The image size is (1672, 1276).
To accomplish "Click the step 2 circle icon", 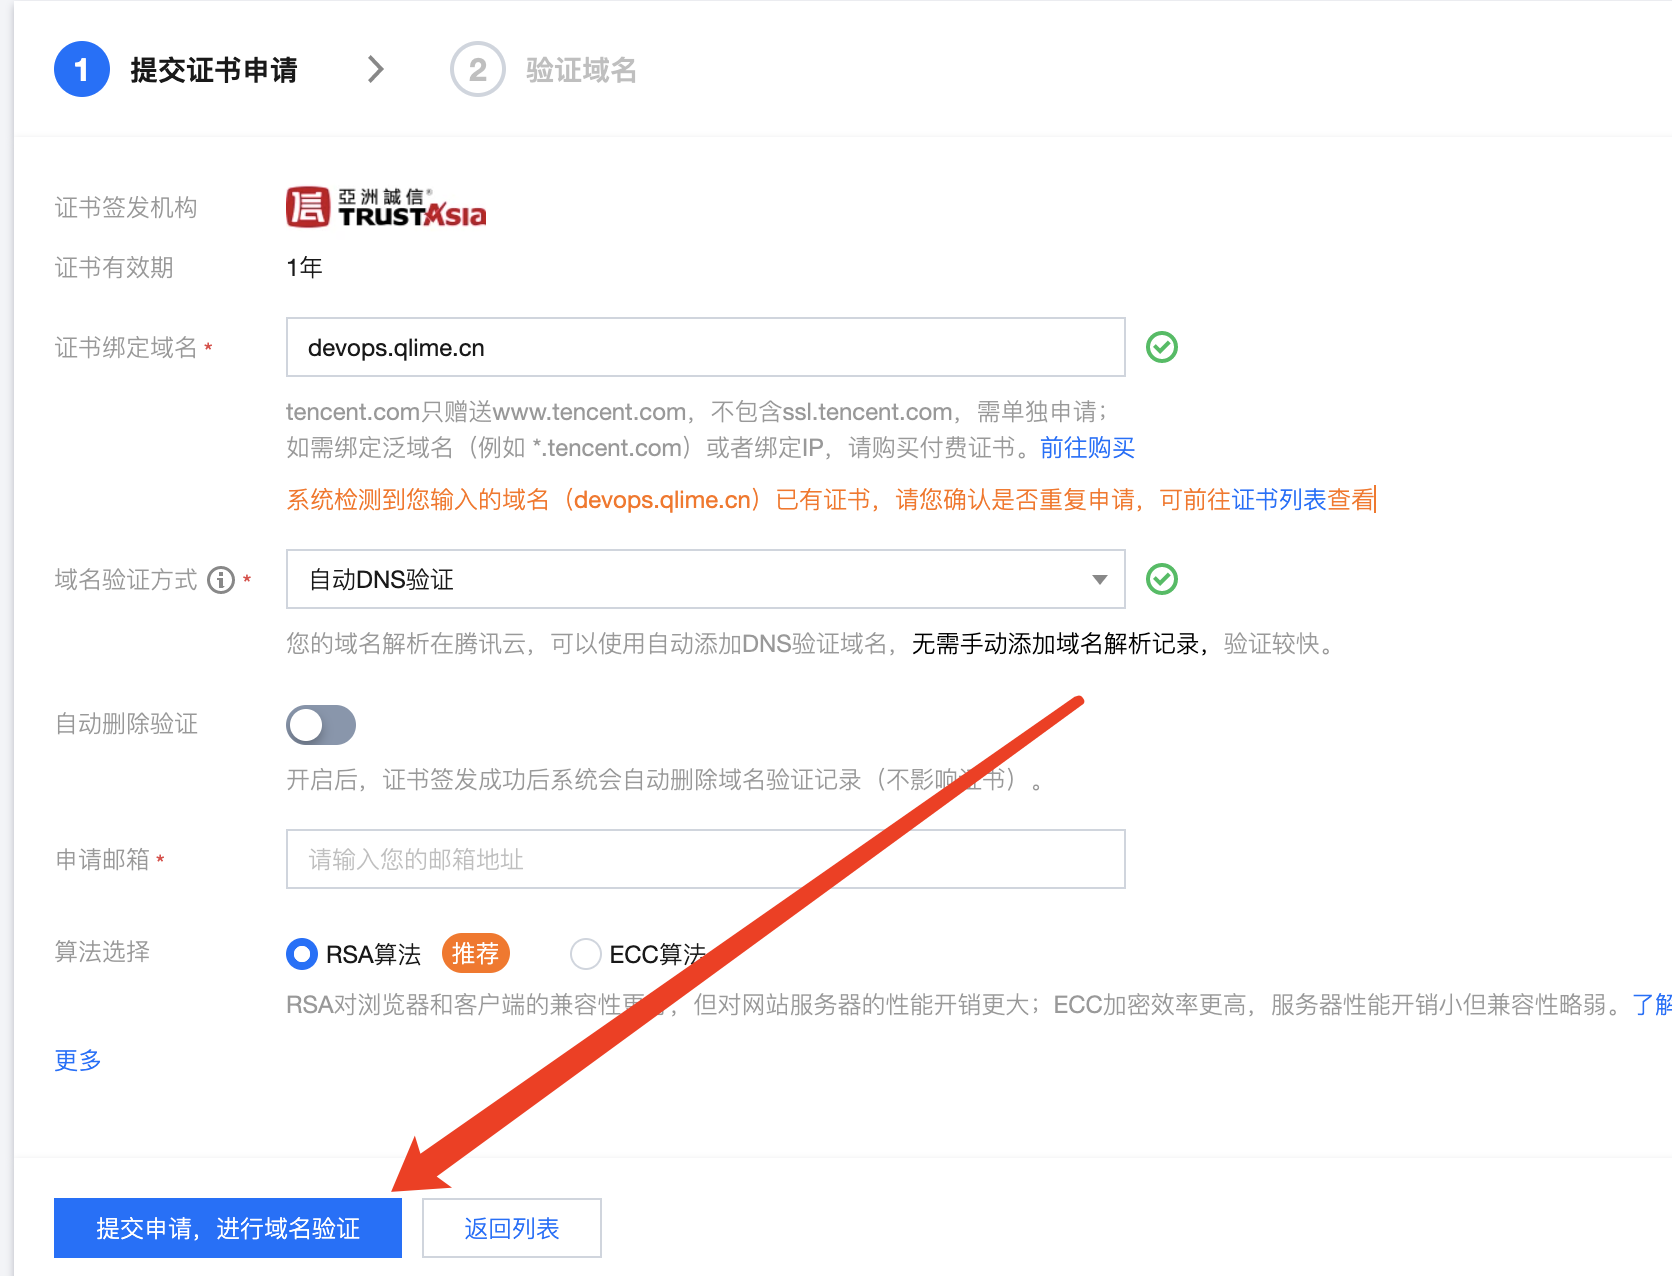I will (478, 69).
